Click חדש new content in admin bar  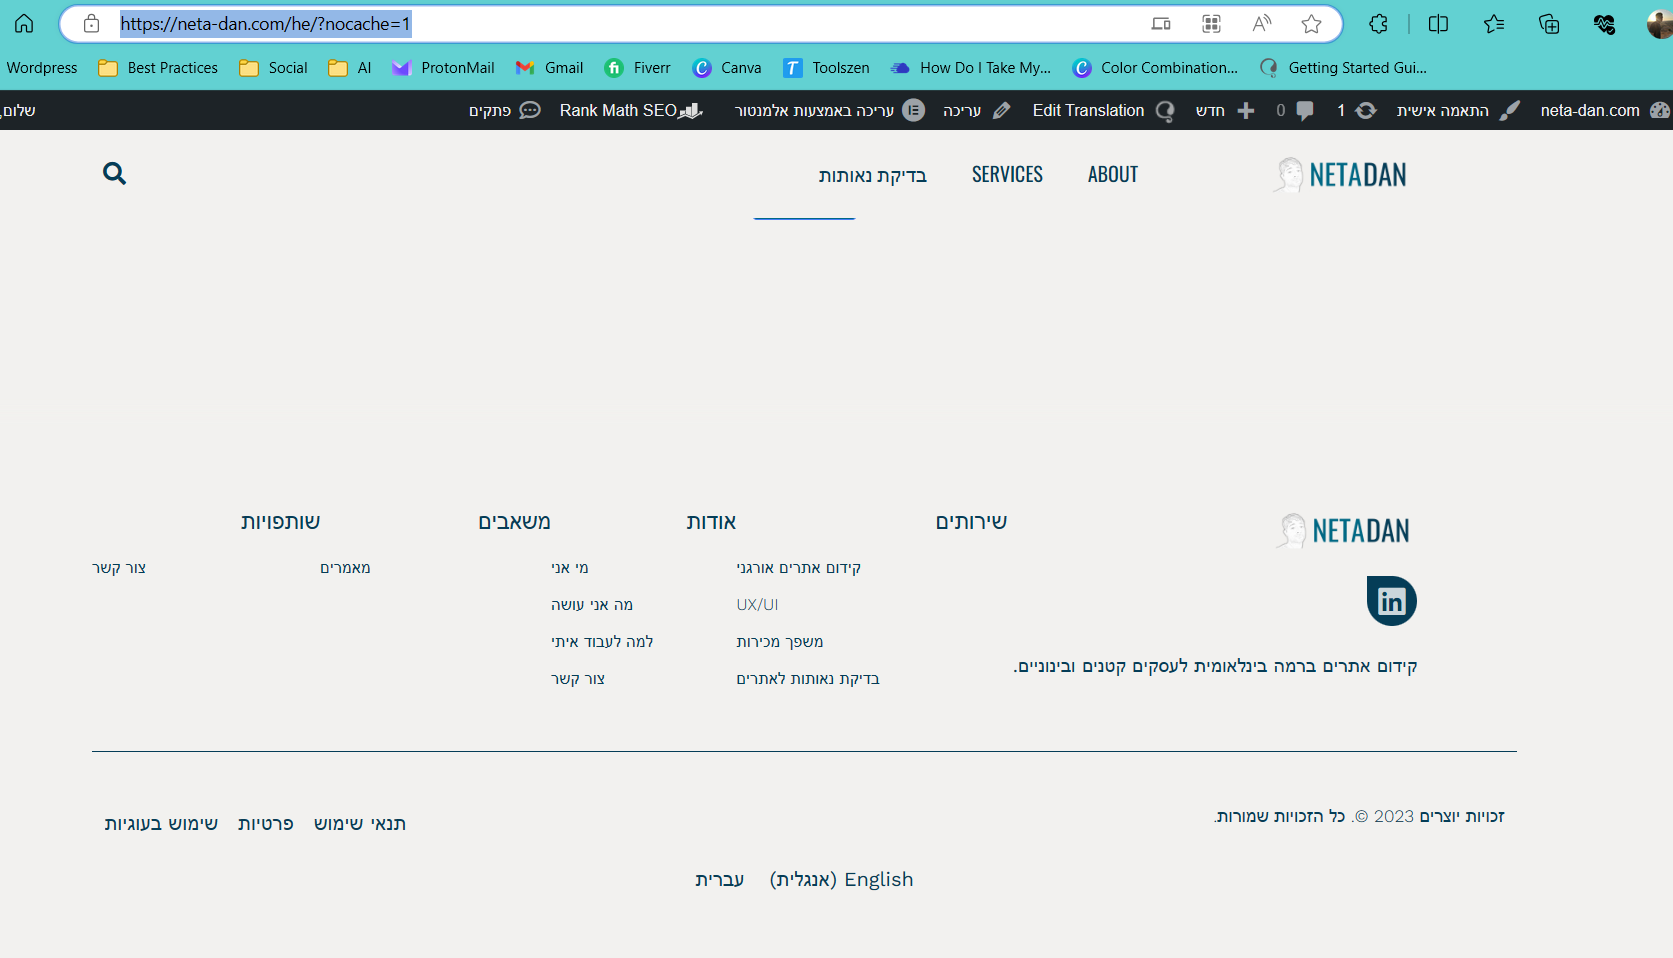click(x=1225, y=110)
